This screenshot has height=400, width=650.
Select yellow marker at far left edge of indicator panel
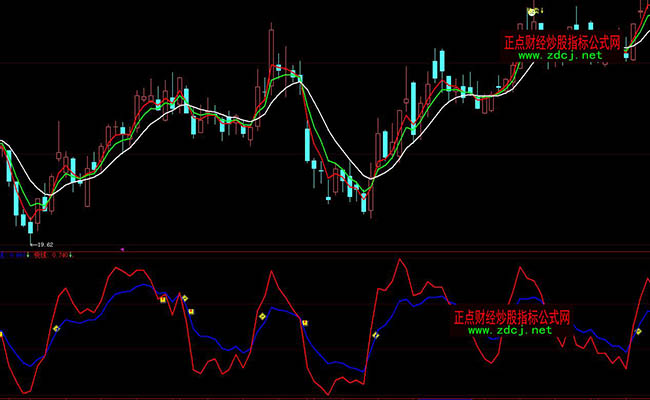(2, 333)
